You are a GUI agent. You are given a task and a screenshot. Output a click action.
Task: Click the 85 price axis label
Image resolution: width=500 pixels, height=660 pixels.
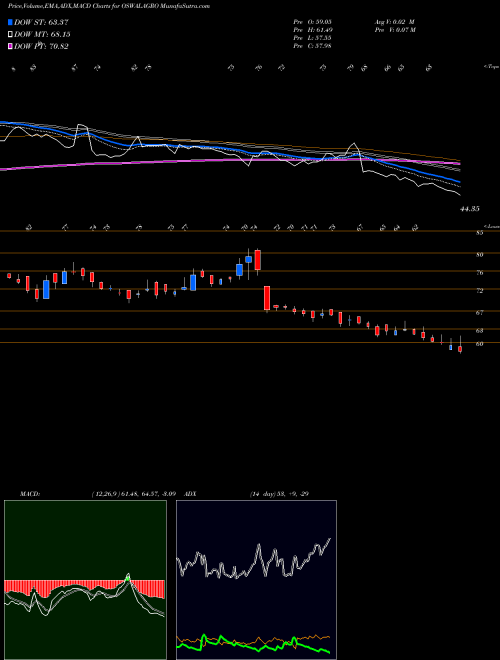pyautogui.click(x=479, y=233)
